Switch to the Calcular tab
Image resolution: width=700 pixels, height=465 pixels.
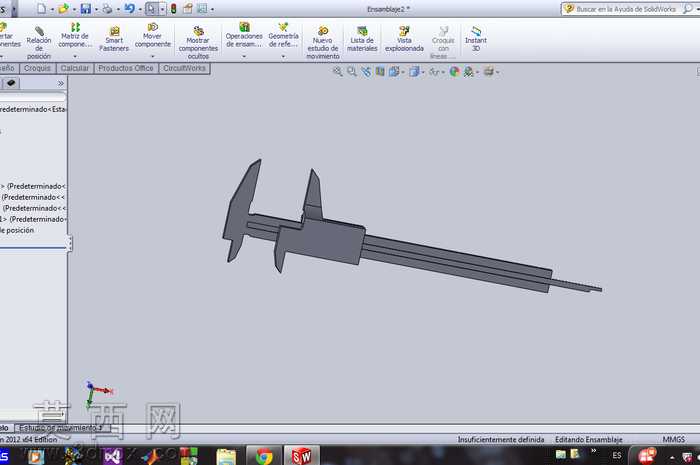click(x=75, y=68)
